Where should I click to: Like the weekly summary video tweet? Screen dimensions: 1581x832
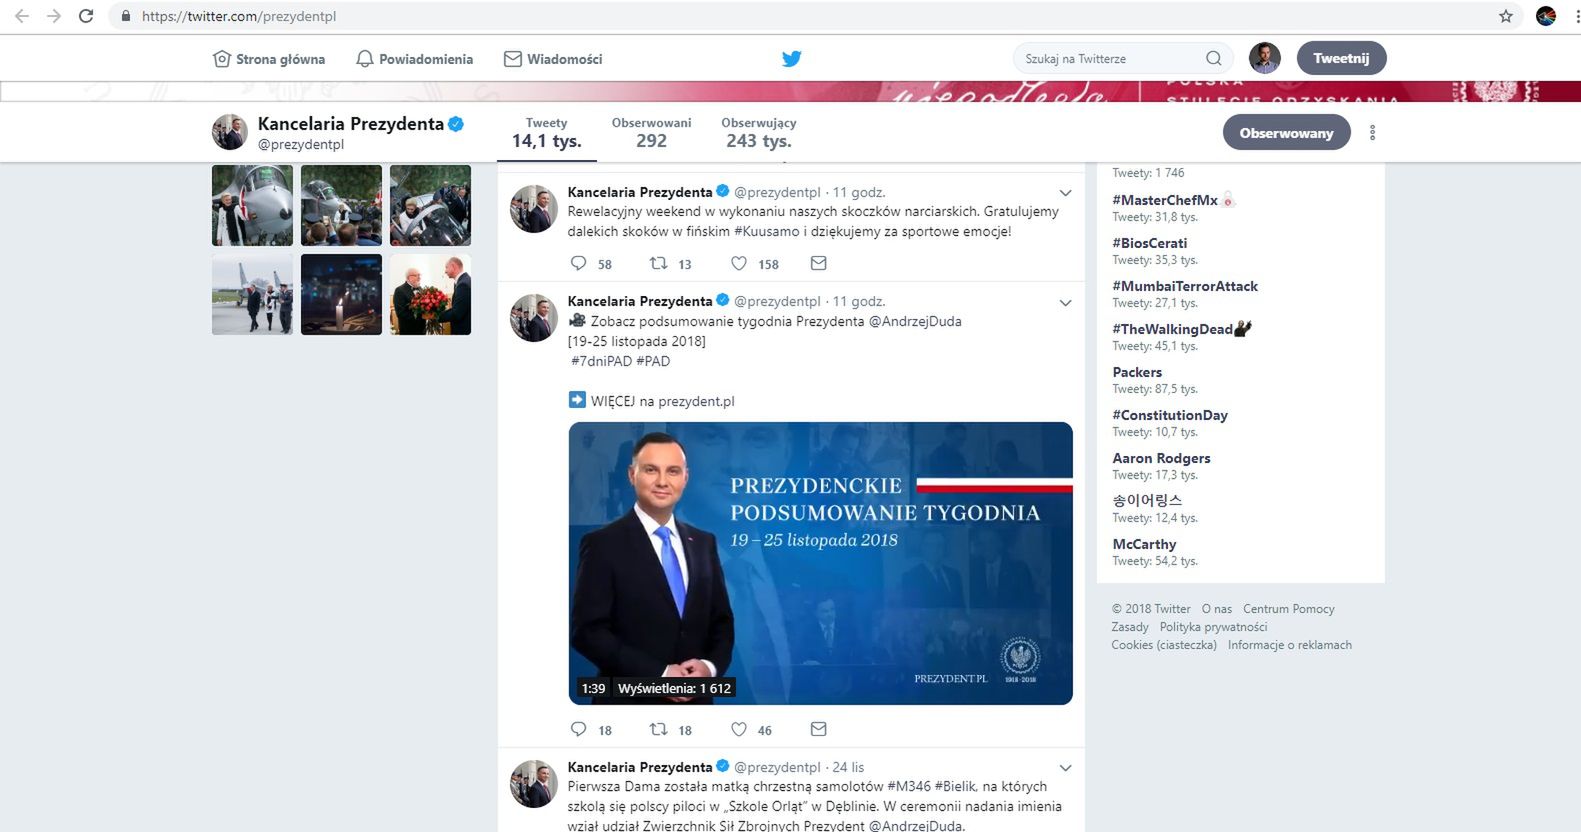[738, 729]
